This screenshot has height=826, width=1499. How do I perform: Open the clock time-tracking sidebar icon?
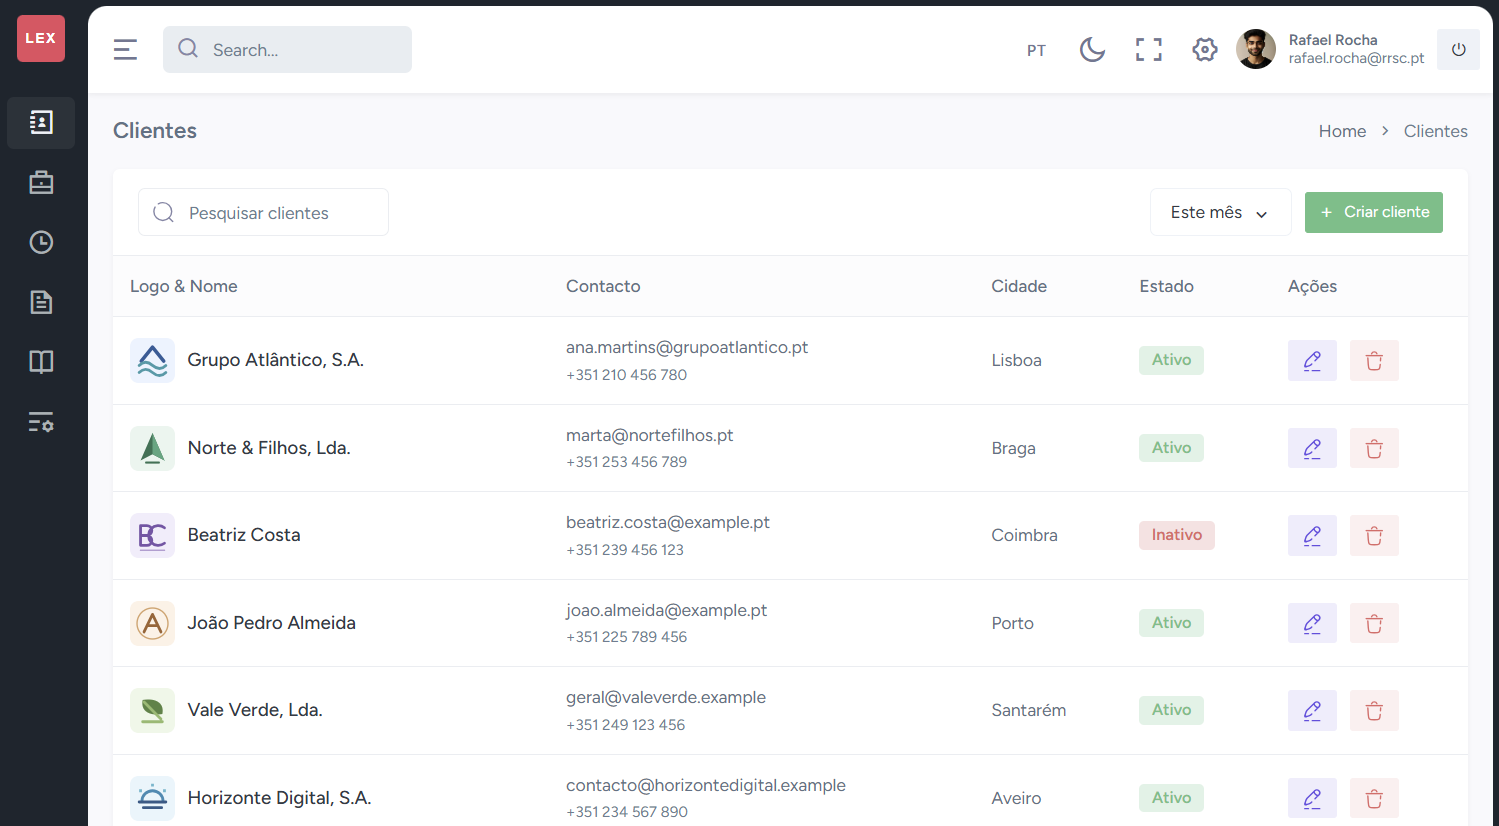point(41,242)
